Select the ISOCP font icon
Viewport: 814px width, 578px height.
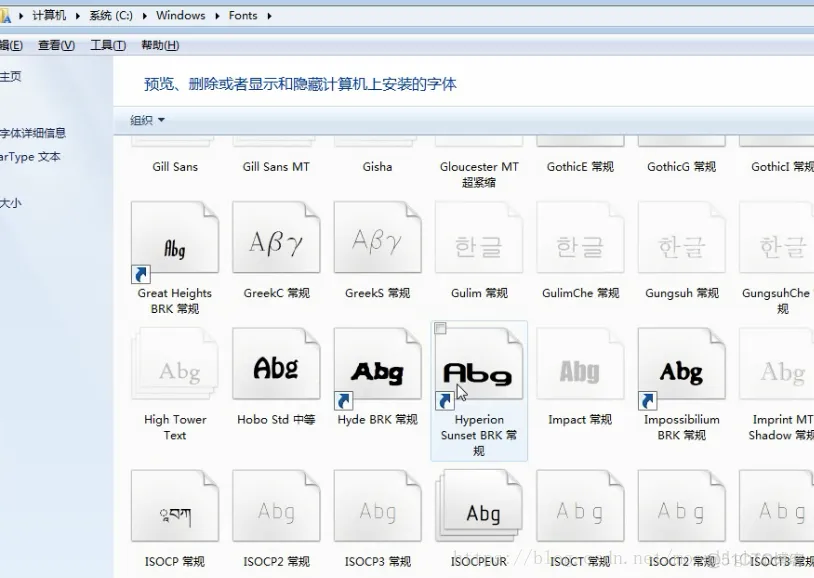point(175,506)
